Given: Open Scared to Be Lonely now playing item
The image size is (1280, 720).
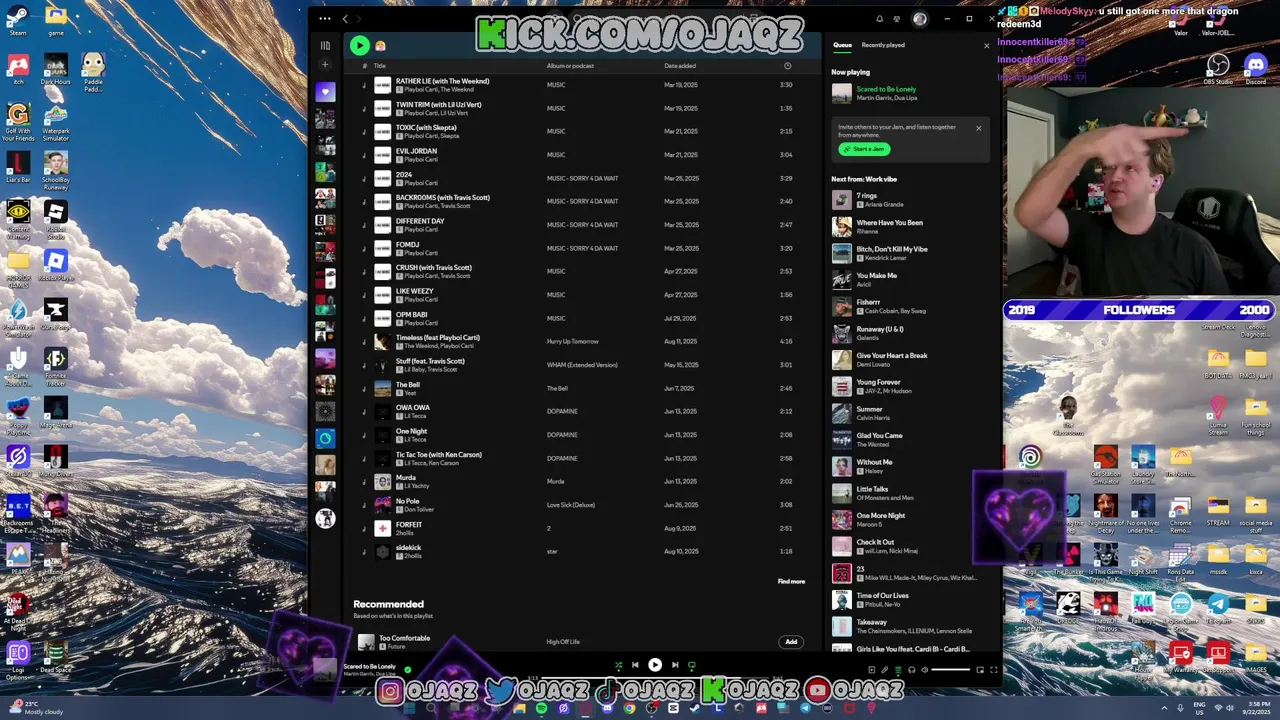Looking at the screenshot, I should click(910, 93).
